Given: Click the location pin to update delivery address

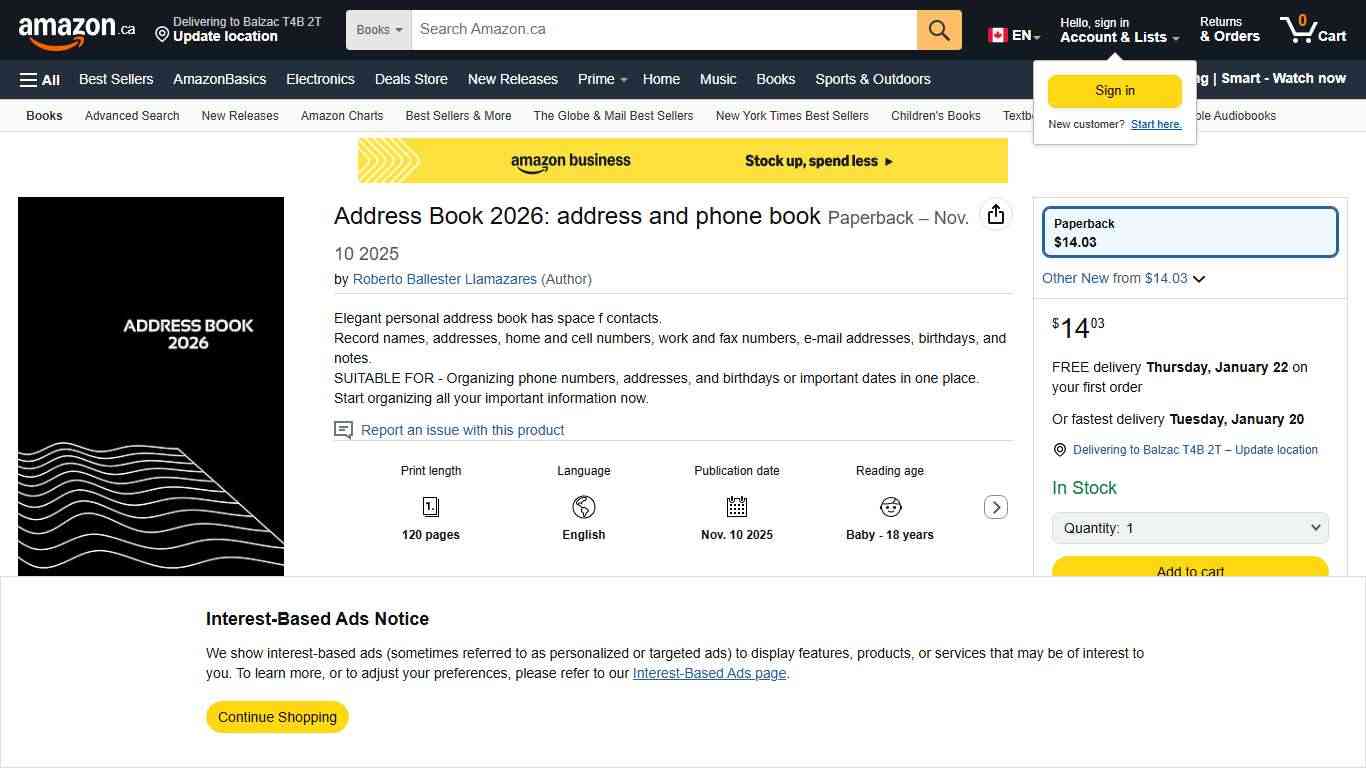Looking at the screenshot, I should (1059, 449).
